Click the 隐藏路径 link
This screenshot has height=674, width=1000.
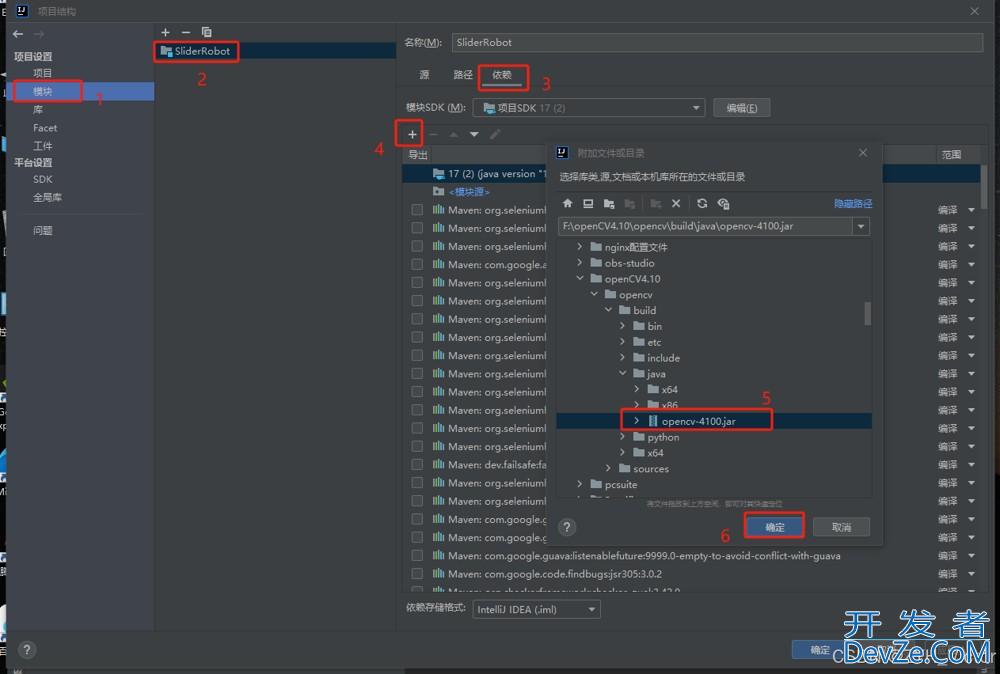pyautogui.click(x=853, y=203)
